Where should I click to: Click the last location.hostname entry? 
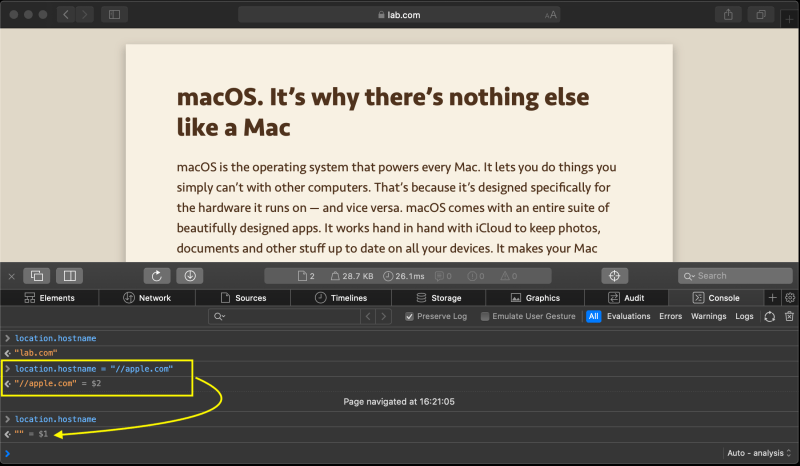click(x=56, y=419)
